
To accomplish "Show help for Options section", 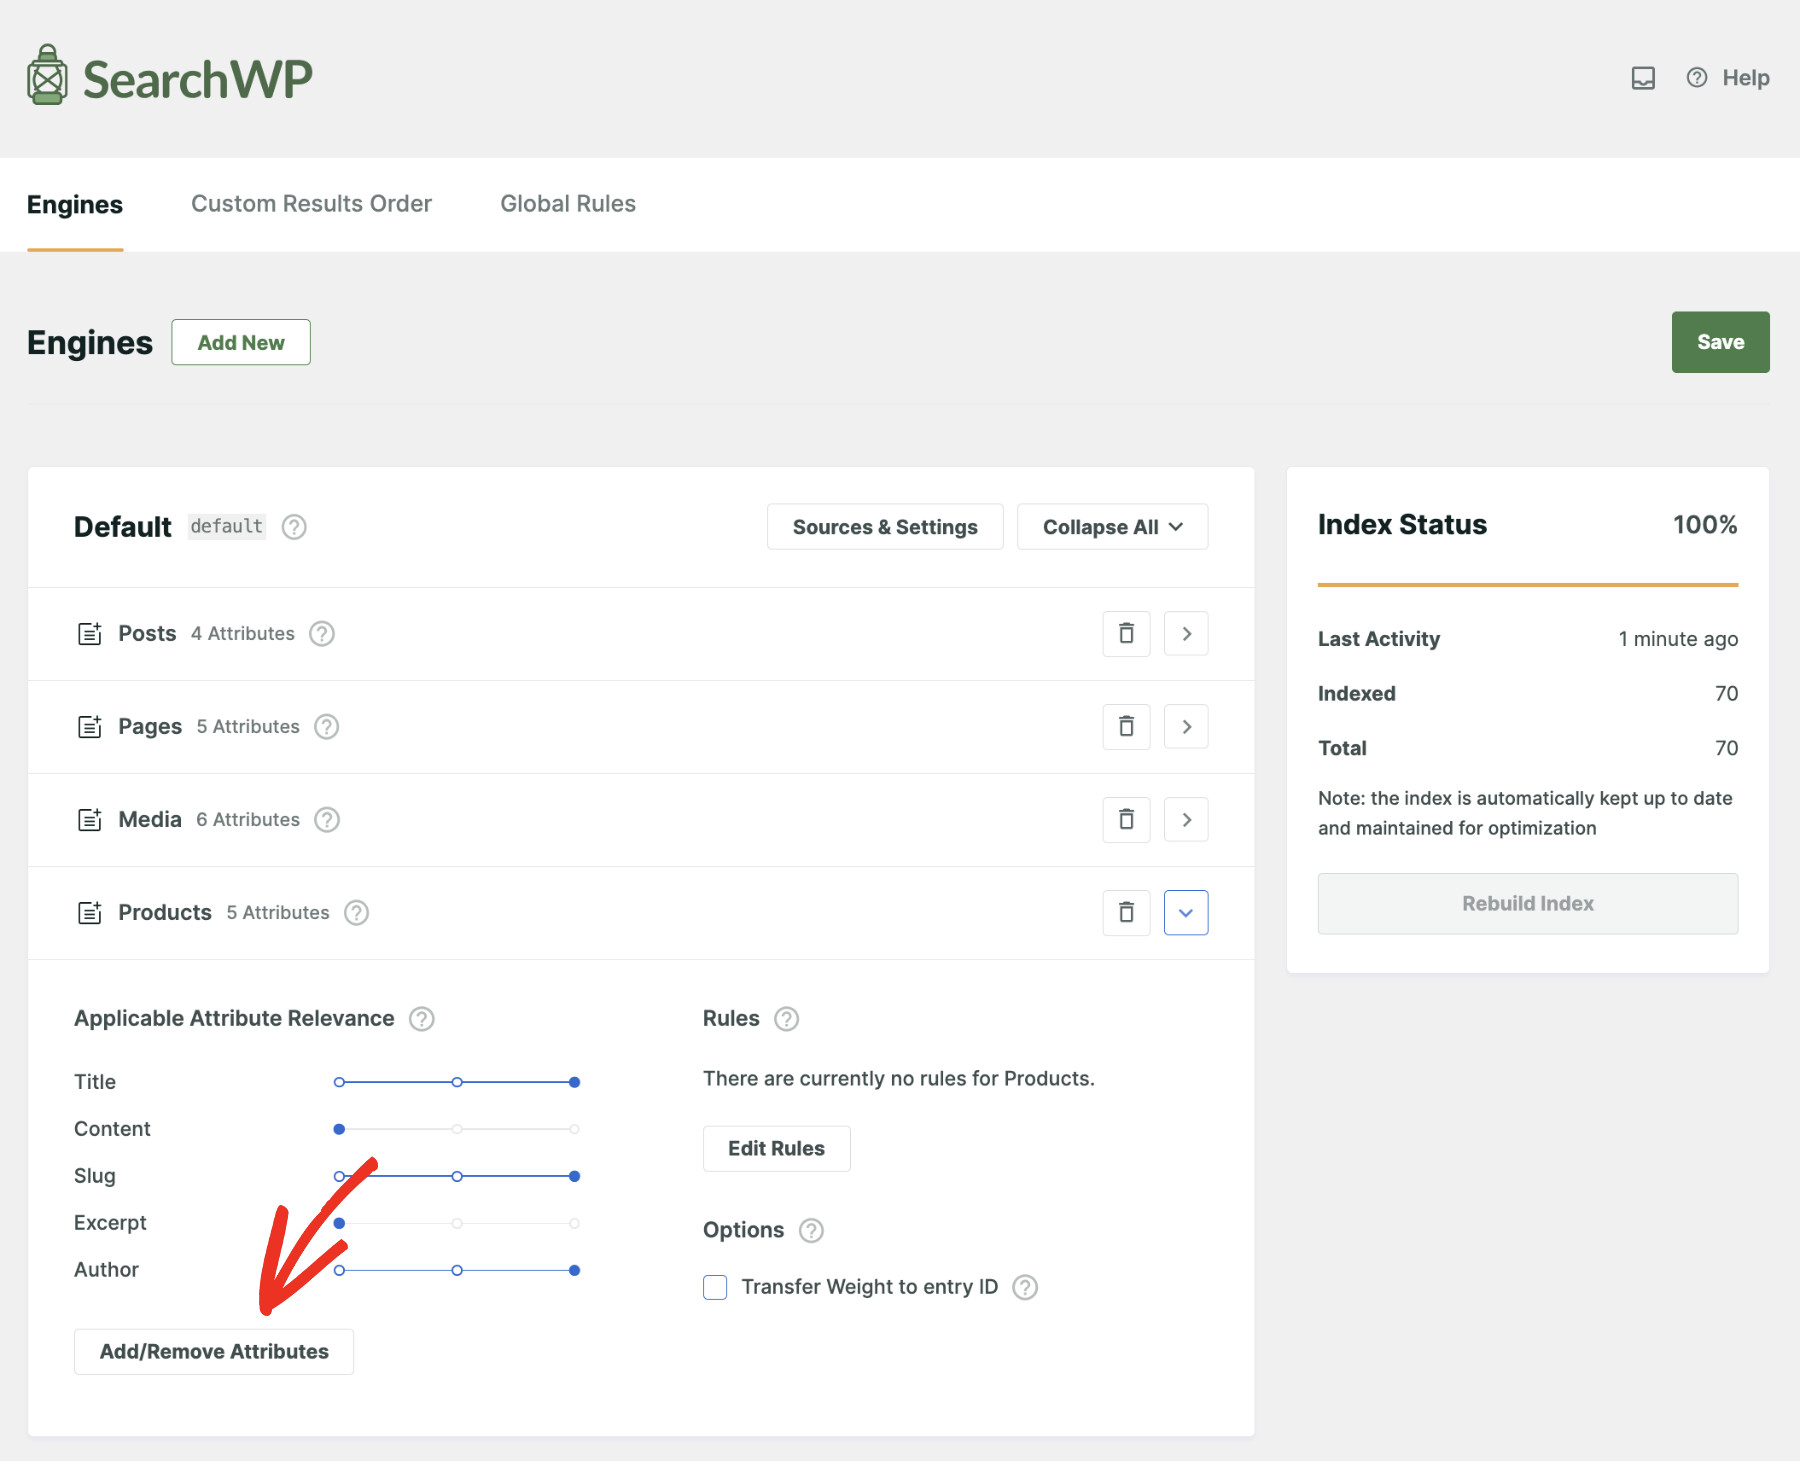I will point(811,1231).
